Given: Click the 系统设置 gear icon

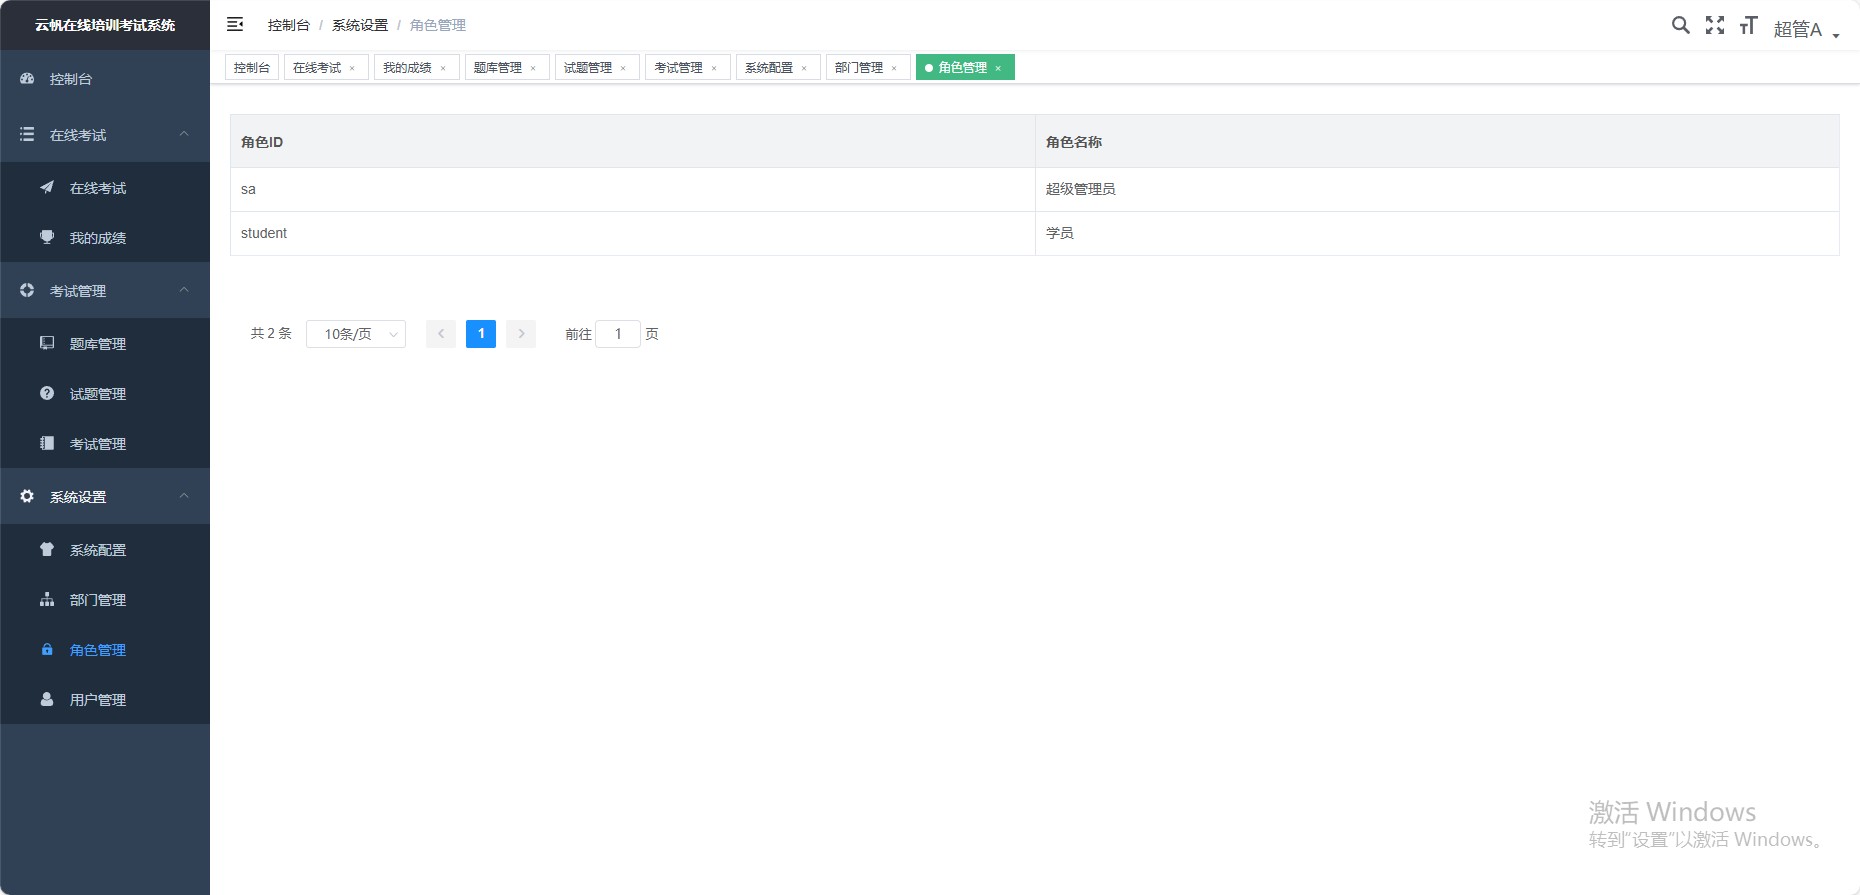Looking at the screenshot, I should coord(27,496).
